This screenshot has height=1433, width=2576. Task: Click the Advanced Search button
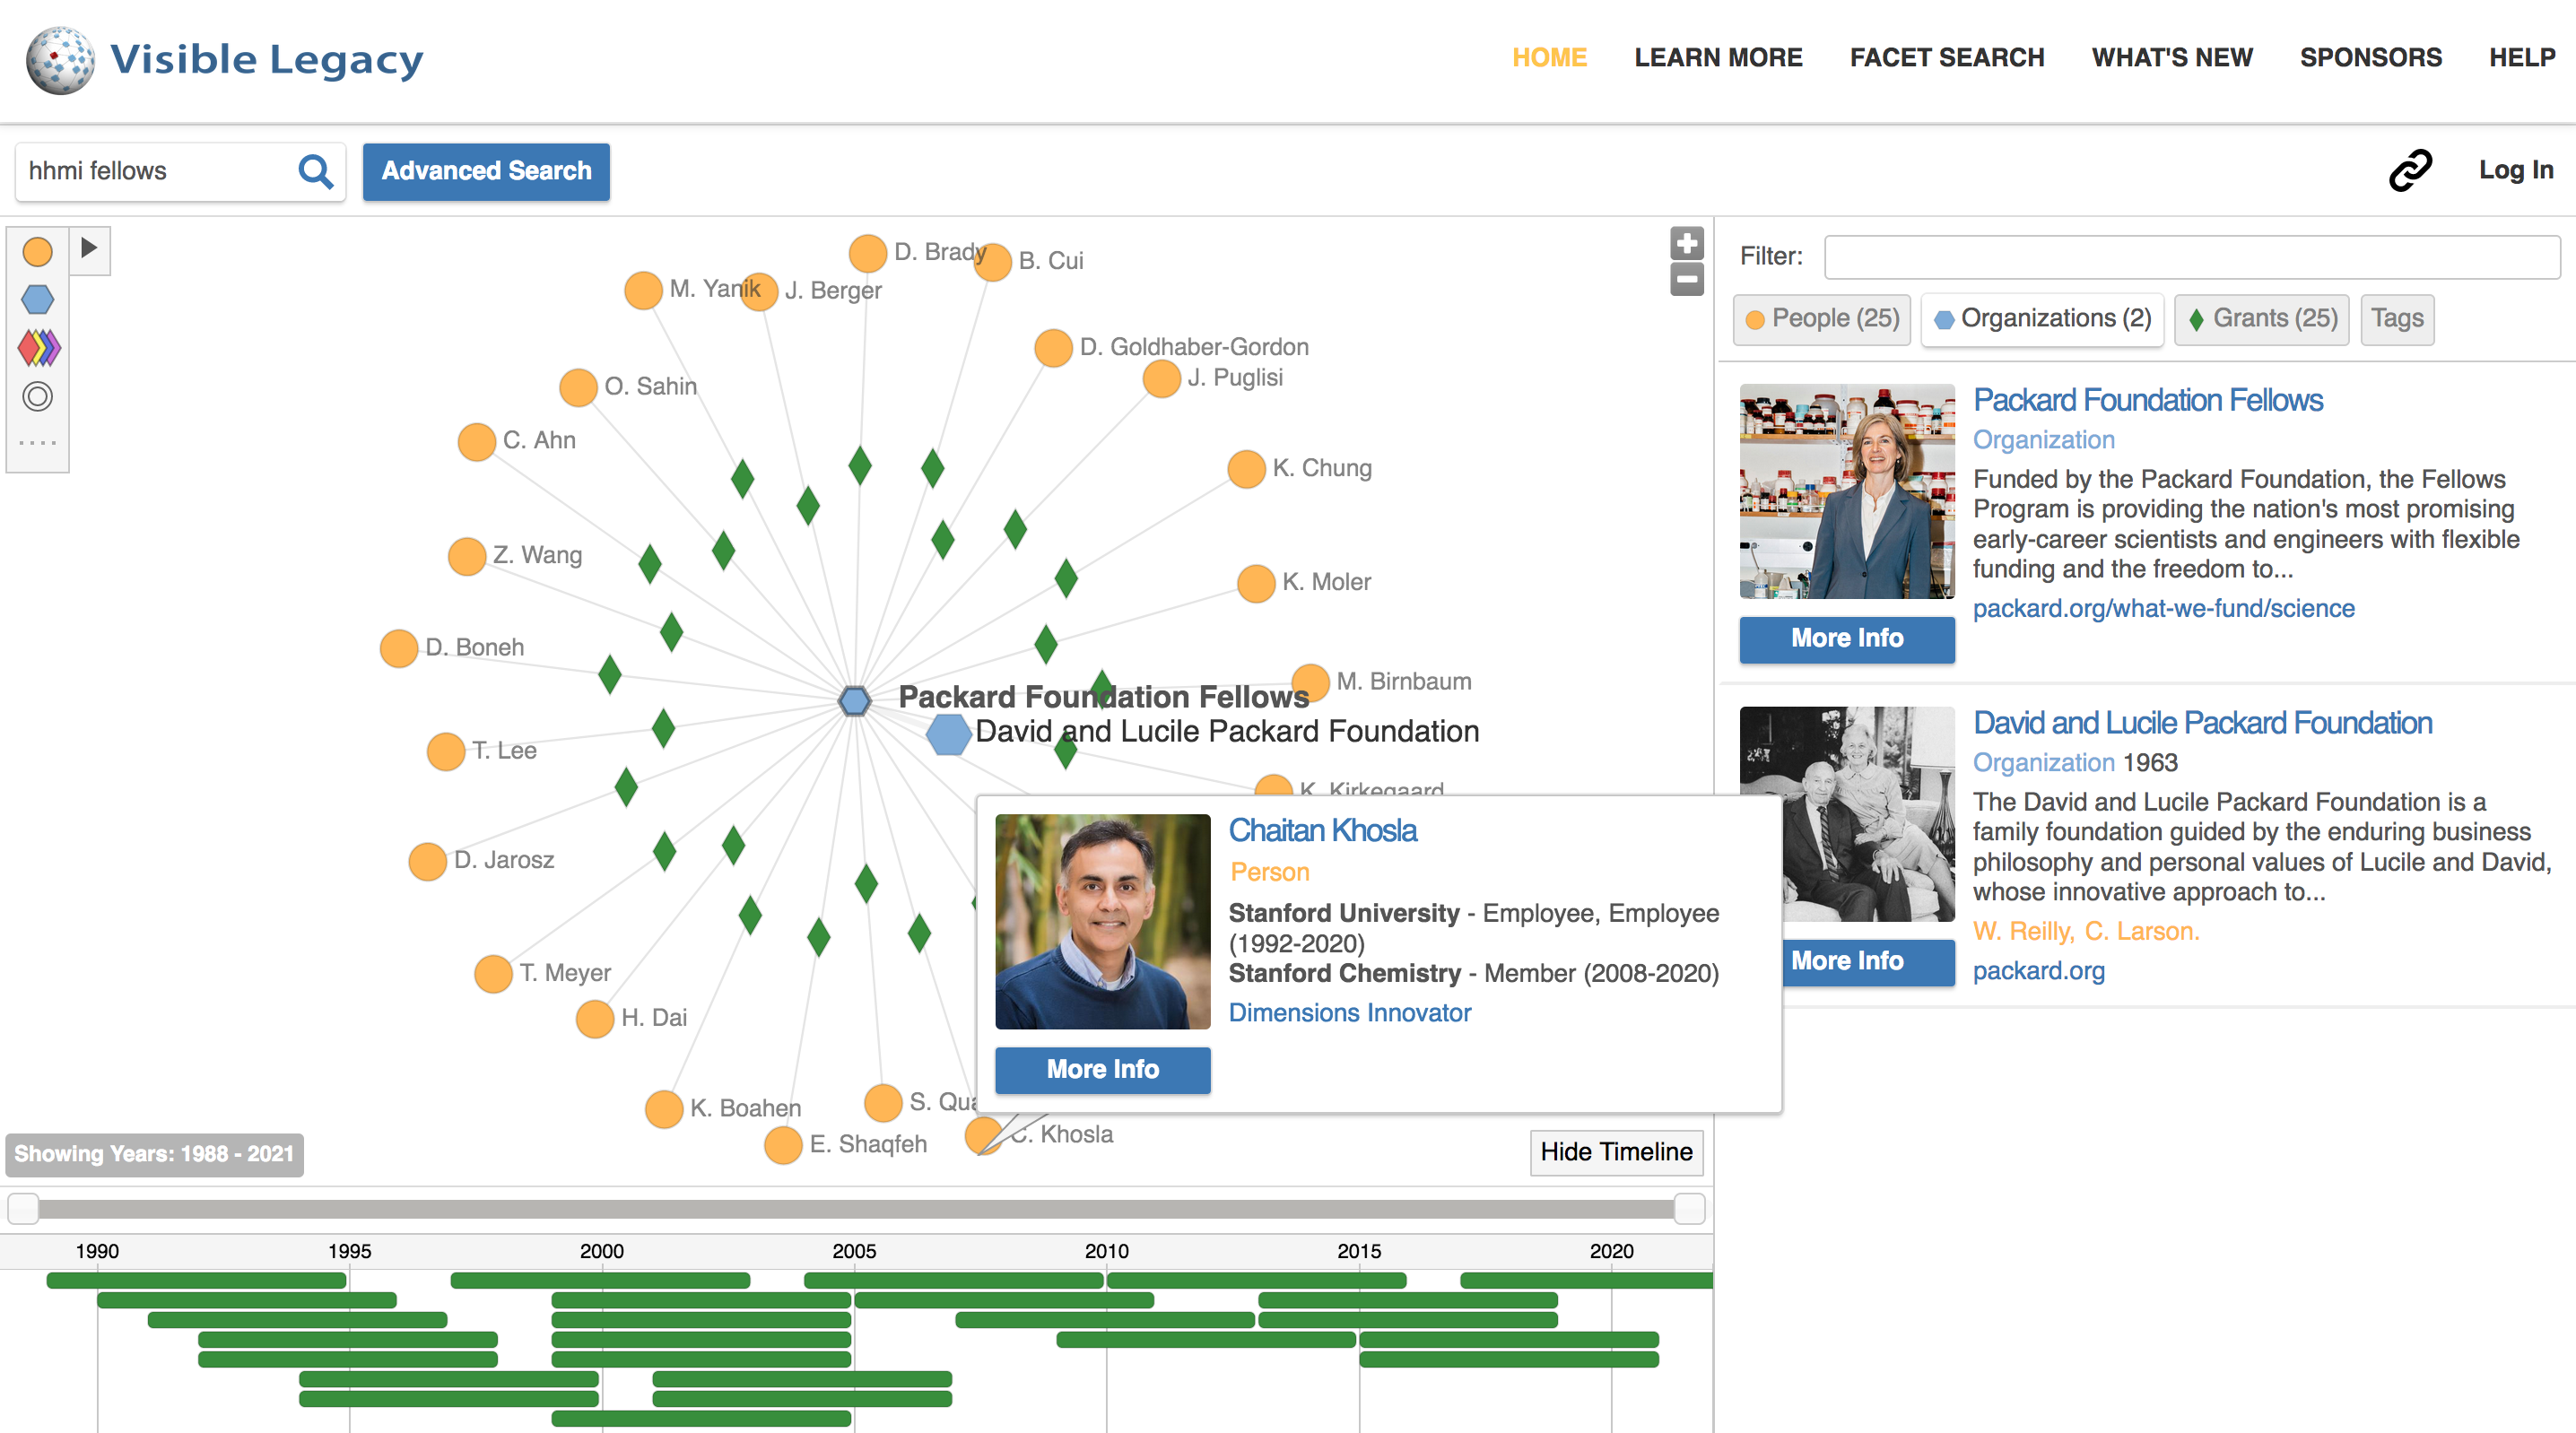point(486,172)
